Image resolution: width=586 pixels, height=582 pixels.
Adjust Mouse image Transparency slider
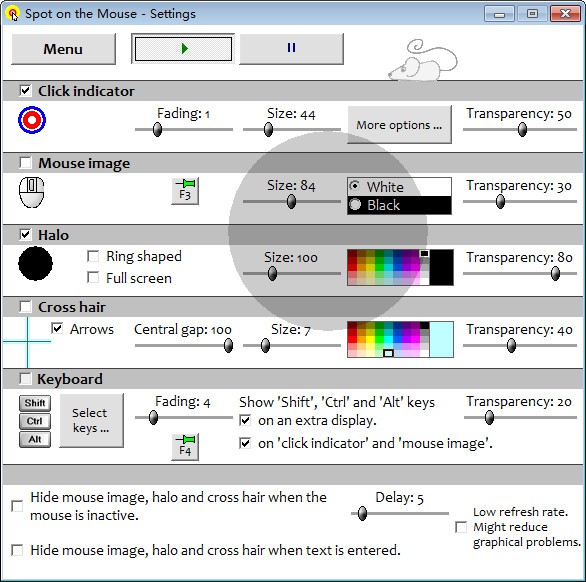(x=520, y=202)
